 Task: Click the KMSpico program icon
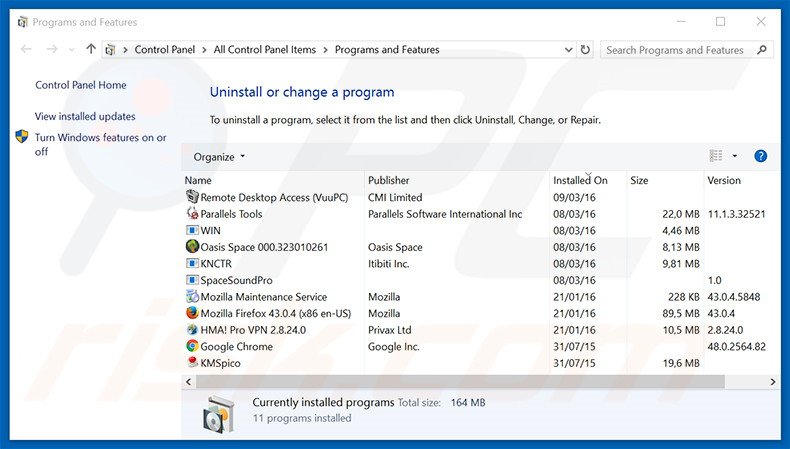(192, 362)
